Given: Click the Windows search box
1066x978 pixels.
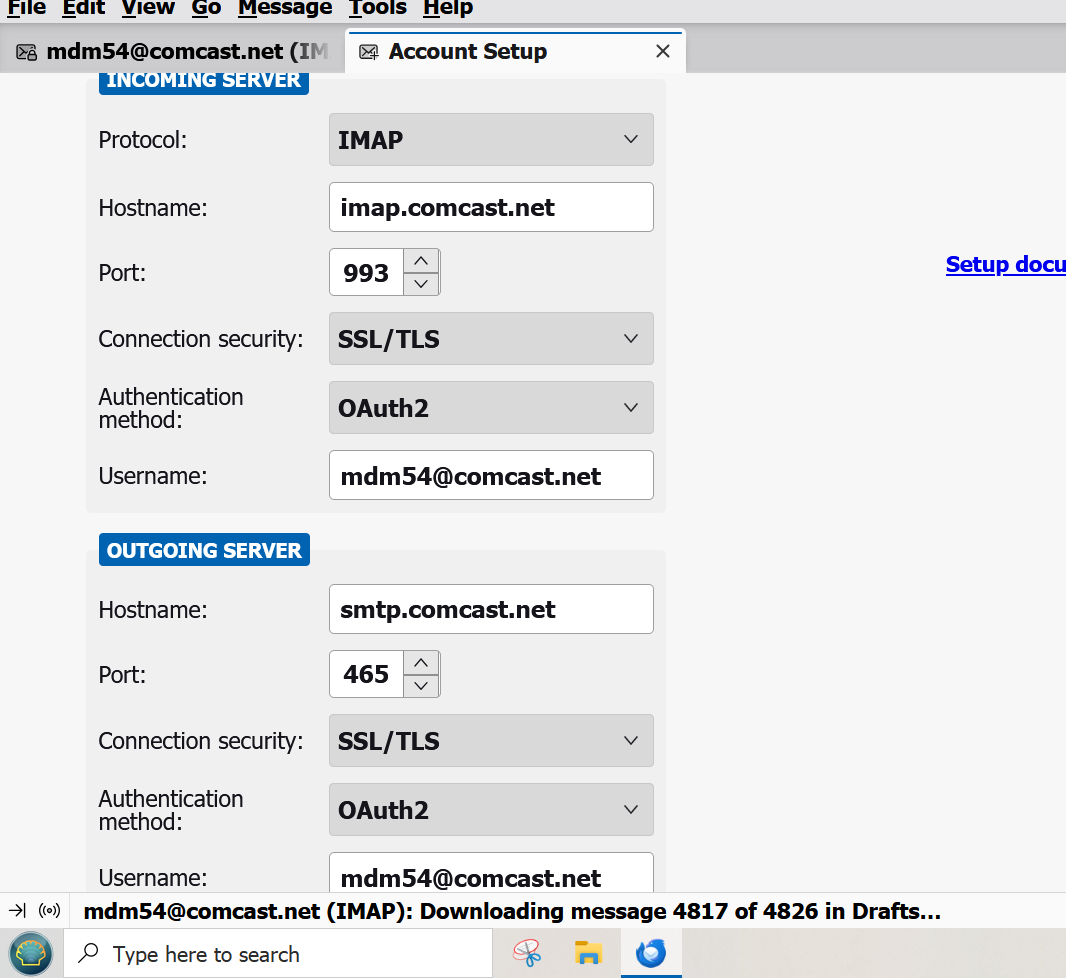Looking at the screenshot, I should tap(277, 954).
